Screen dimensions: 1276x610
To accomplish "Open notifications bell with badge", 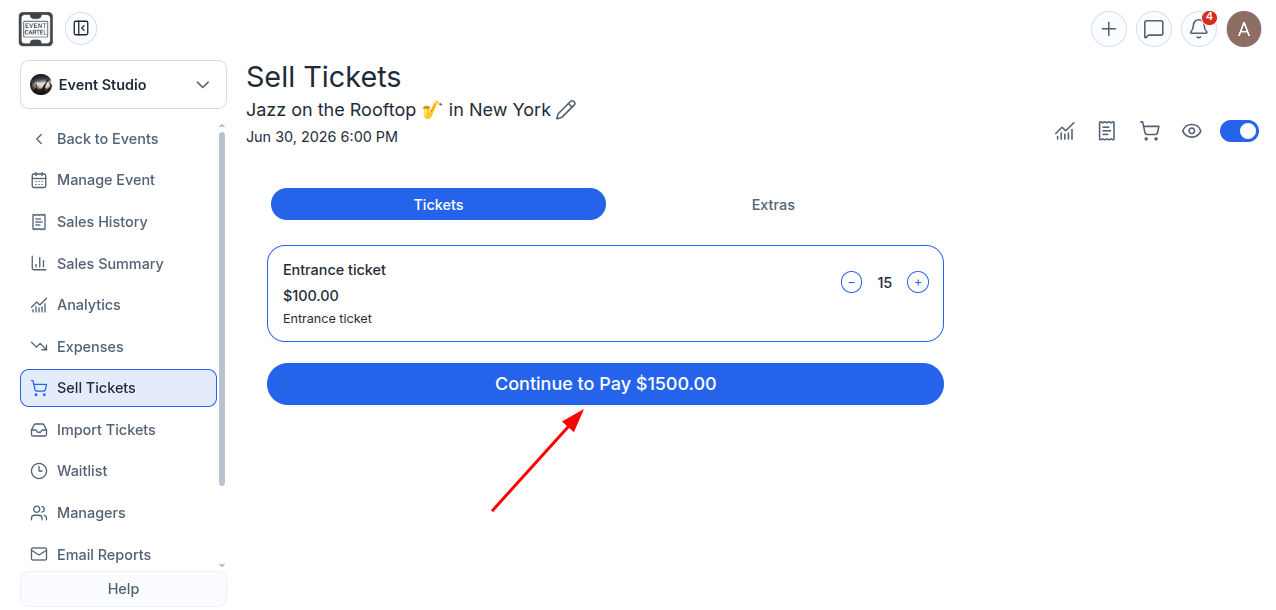I will (x=1199, y=29).
